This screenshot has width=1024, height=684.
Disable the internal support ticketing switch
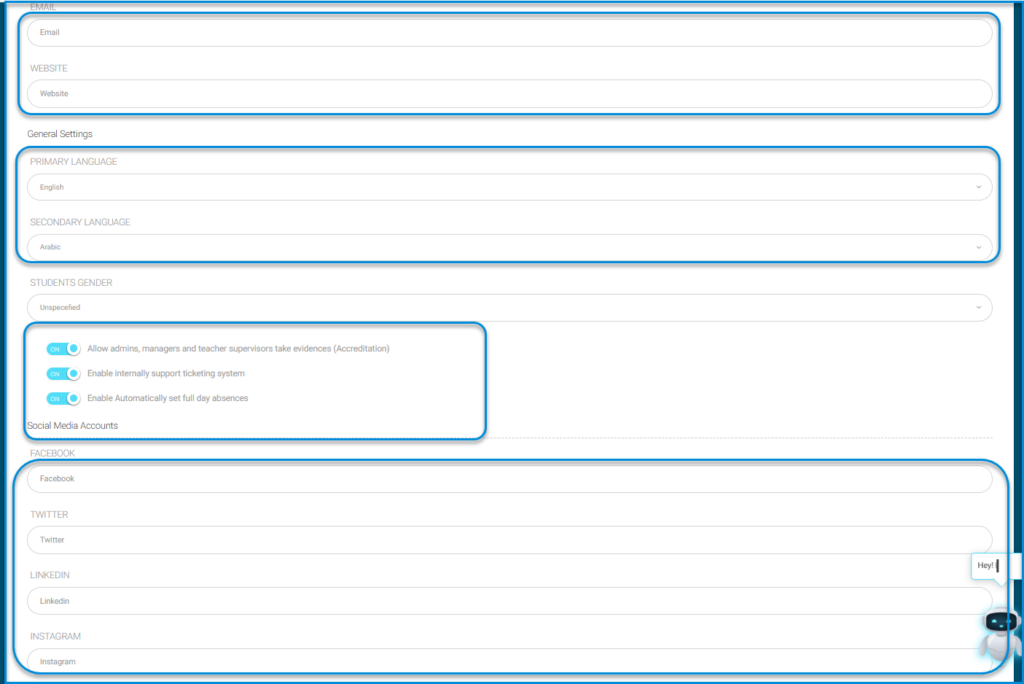pos(63,374)
